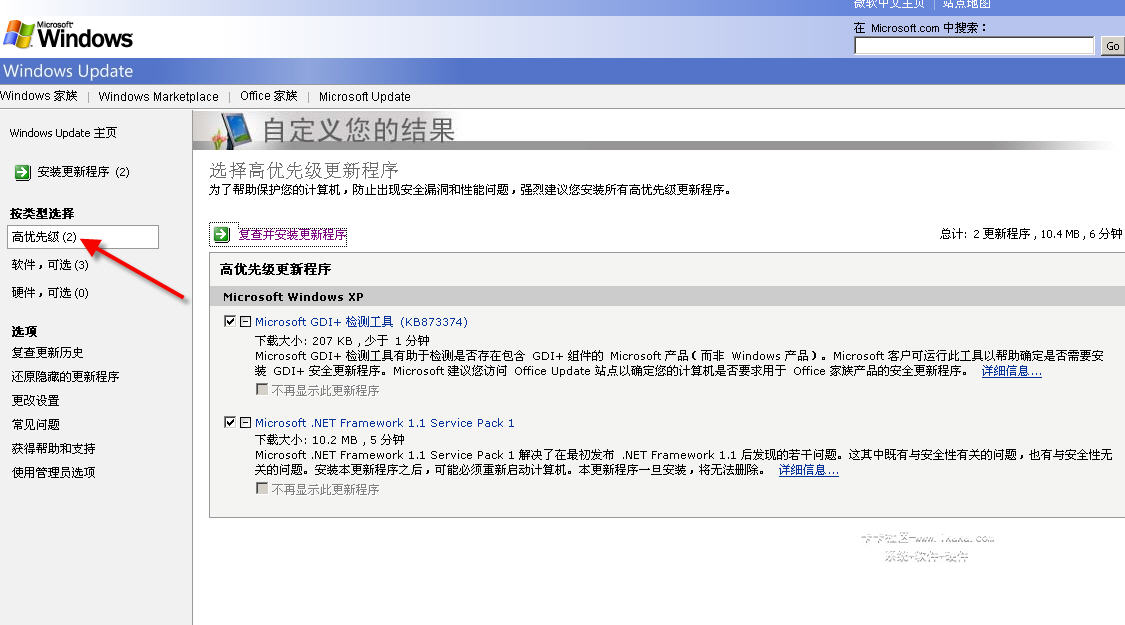
Task: Click the header graphic beside 自定义您的结果
Action: coord(231,131)
